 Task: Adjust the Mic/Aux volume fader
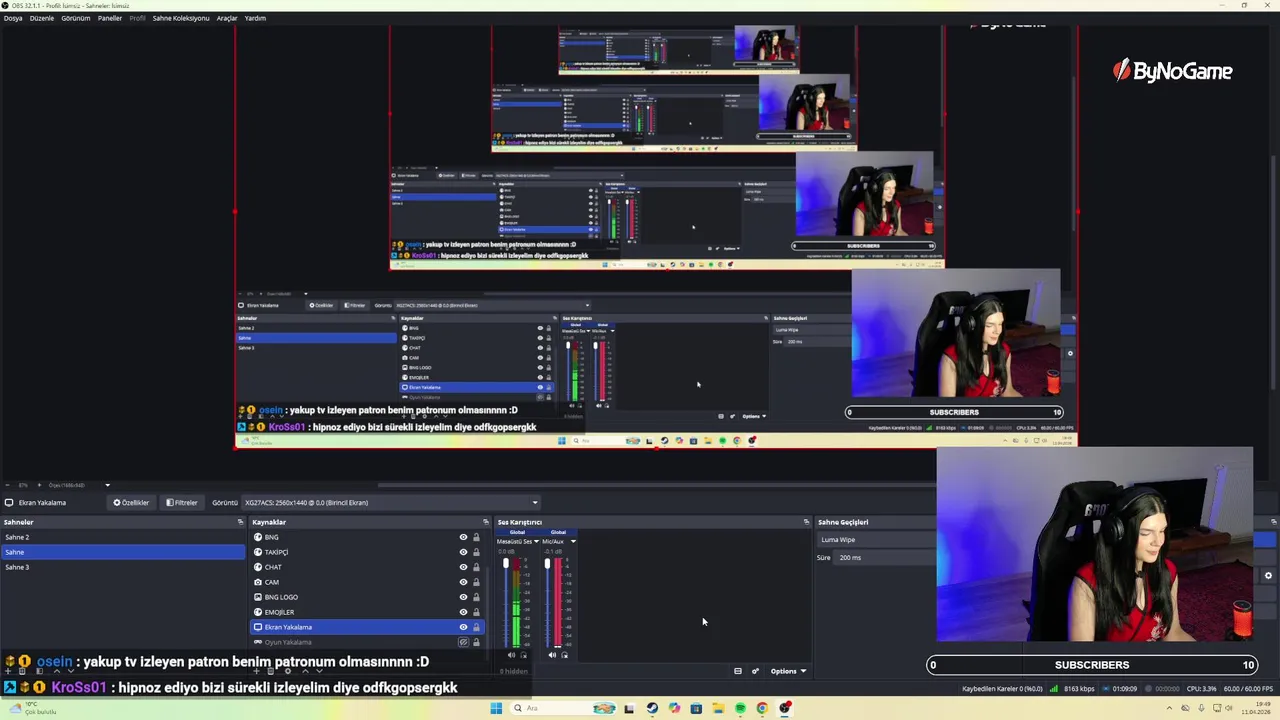point(547,565)
